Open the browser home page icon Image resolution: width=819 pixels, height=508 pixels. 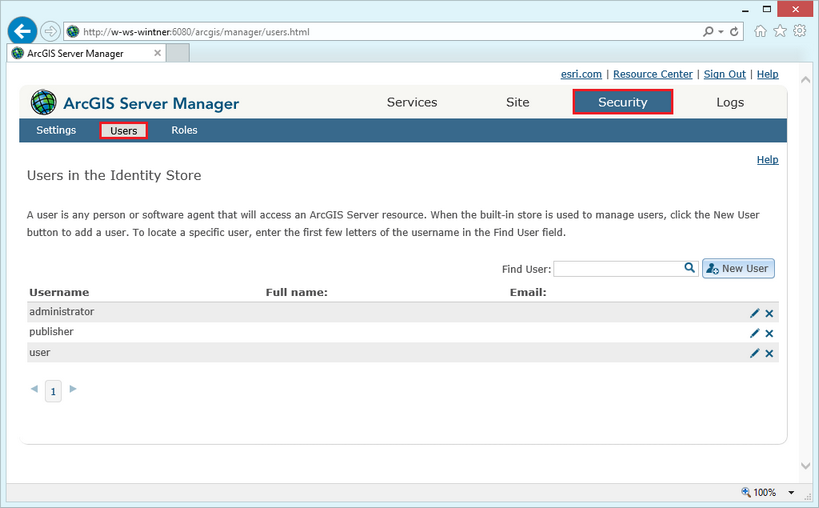tap(760, 31)
